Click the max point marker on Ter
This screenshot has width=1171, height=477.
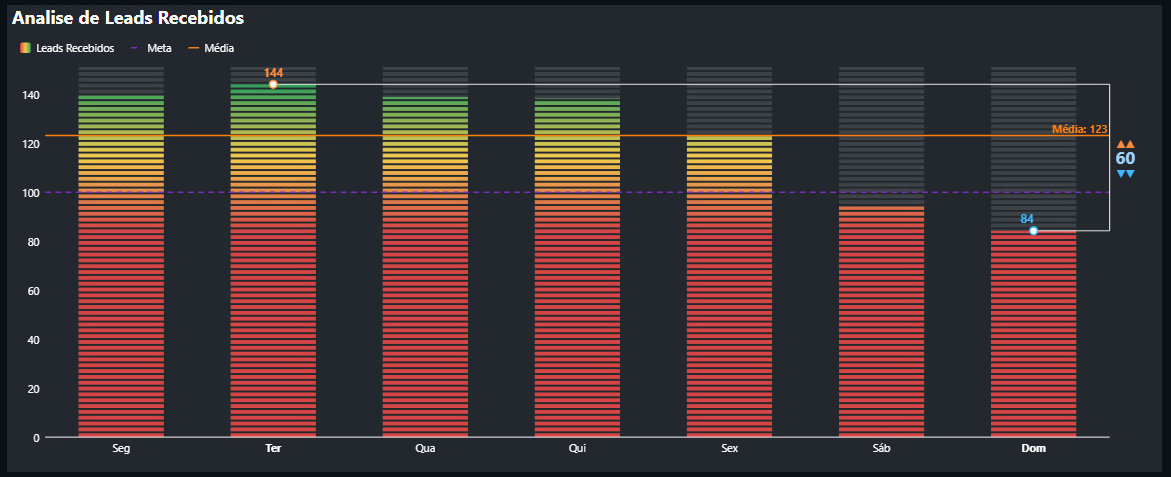273,84
